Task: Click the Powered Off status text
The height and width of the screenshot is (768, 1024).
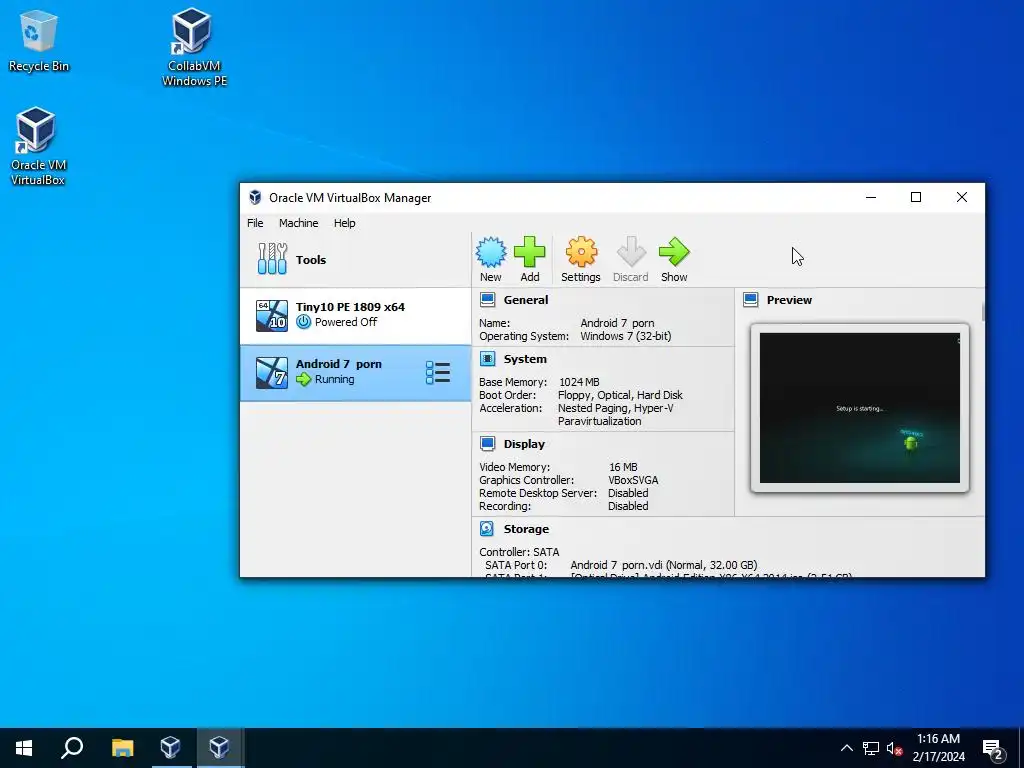Action: [x=346, y=322]
